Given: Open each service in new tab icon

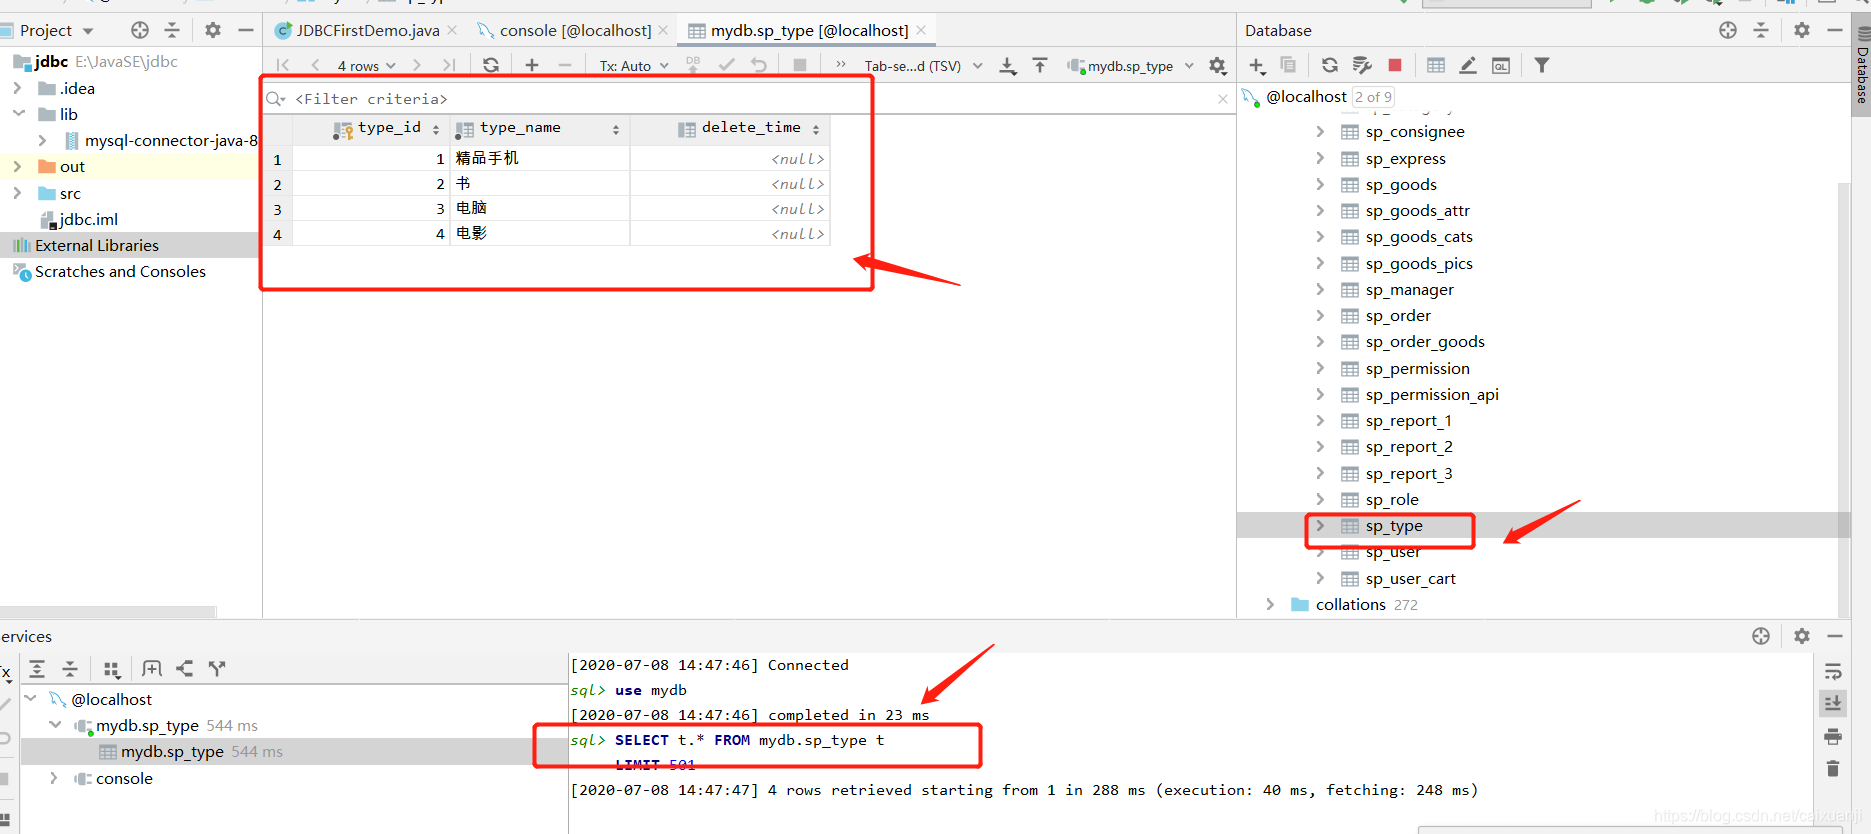Looking at the screenshot, I should pos(152,669).
